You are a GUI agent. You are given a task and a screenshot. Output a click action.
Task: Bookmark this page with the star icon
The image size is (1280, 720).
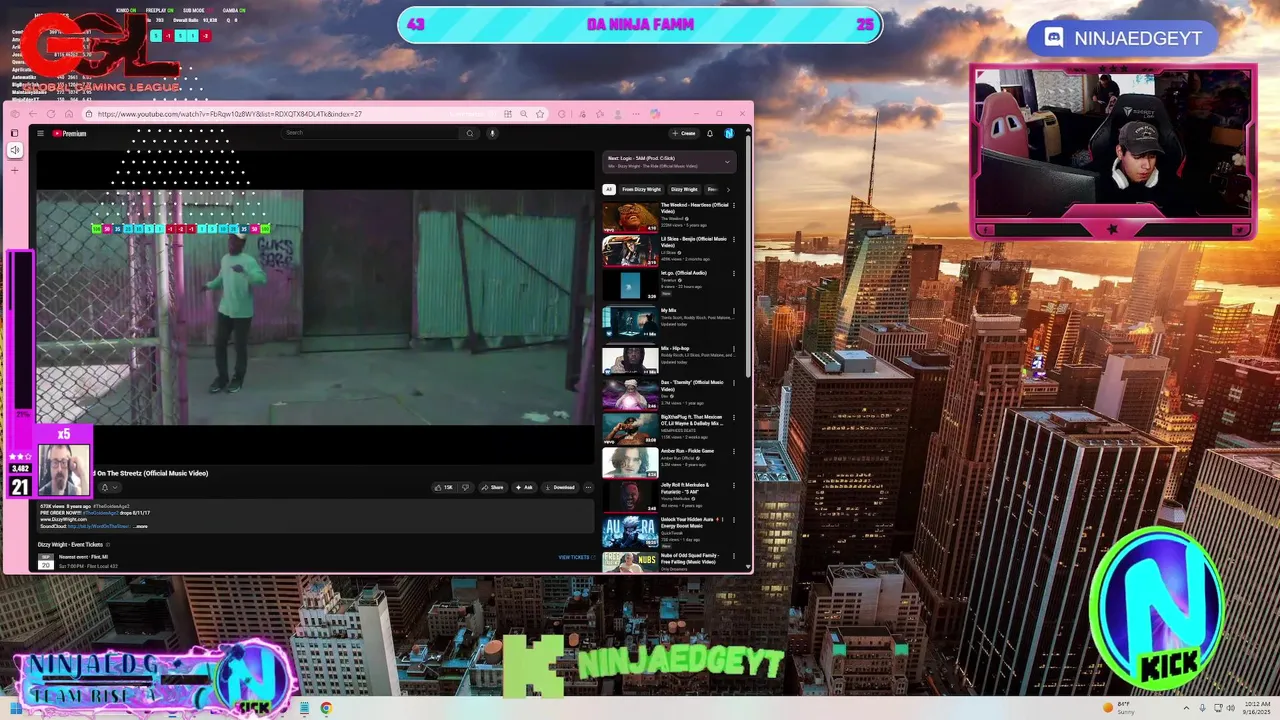coord(540,114)
